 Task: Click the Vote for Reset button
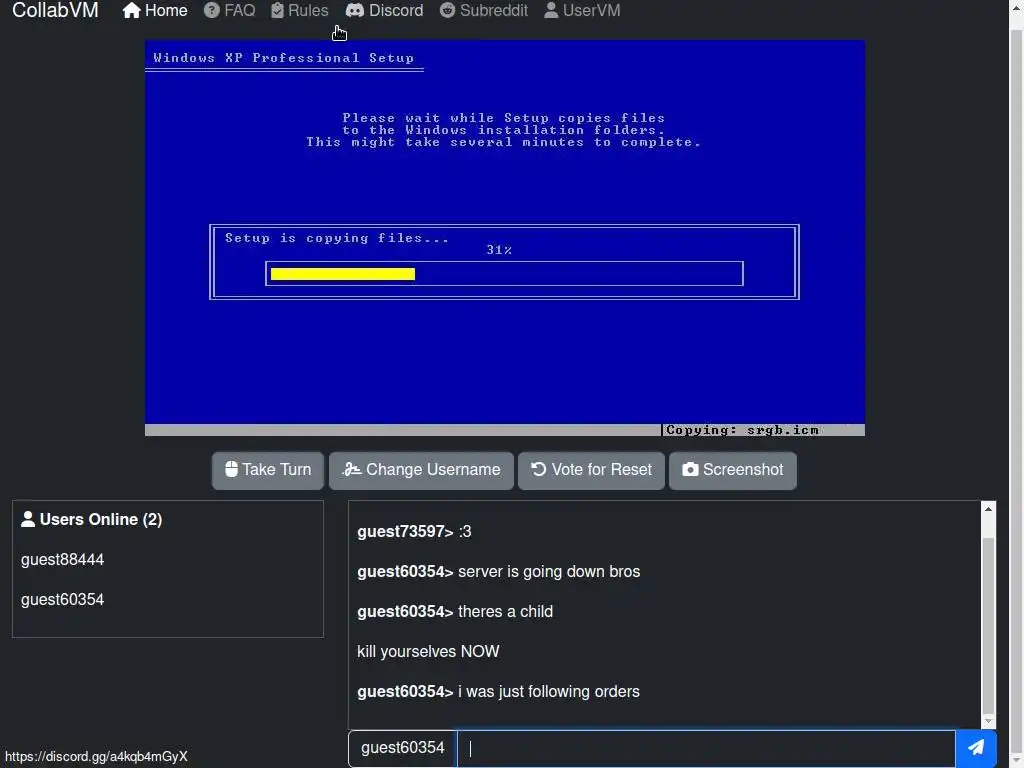click(x=591, y=470)
